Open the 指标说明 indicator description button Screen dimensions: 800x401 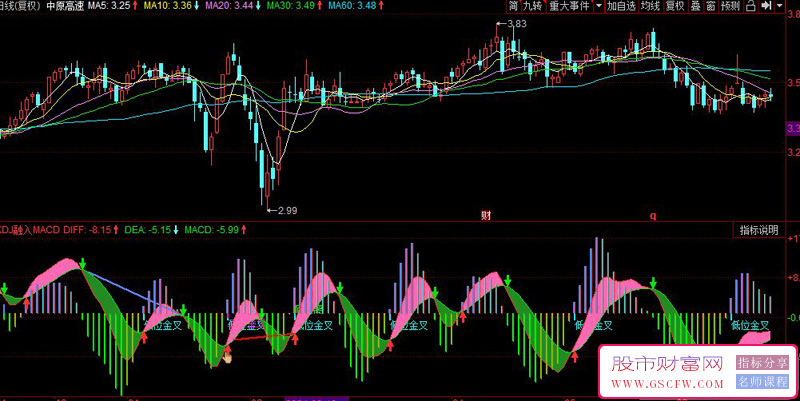click(759, 230)
